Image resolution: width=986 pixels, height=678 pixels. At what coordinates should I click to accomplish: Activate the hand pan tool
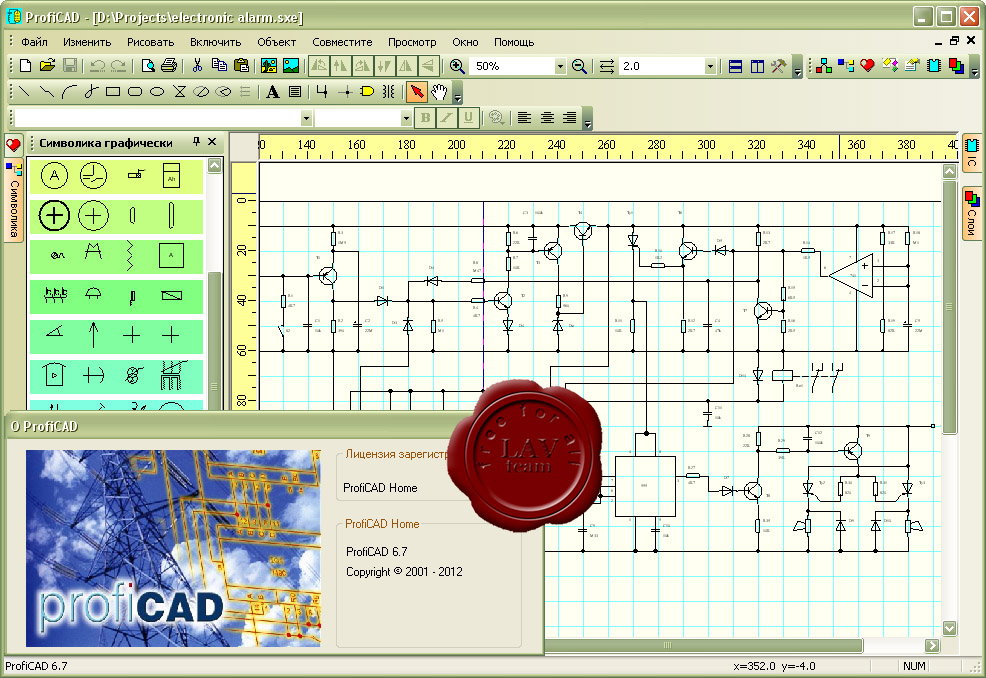[439, 92]
